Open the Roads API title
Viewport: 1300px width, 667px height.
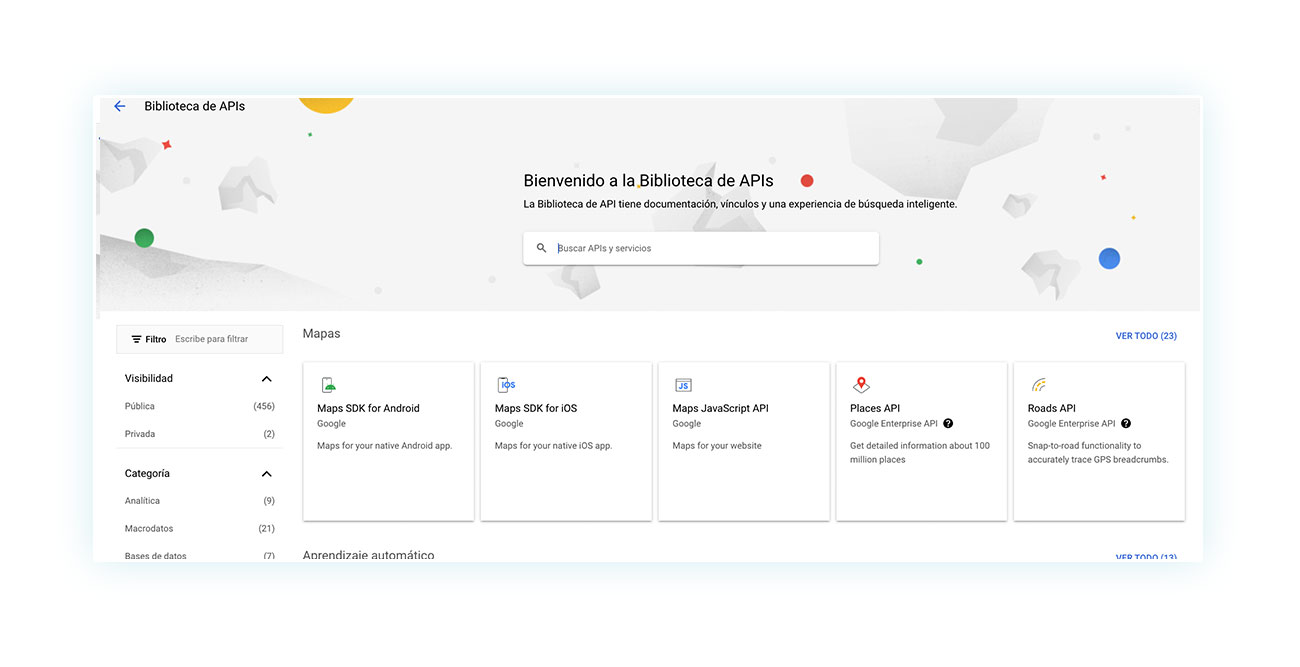[x=1052, y=408]
